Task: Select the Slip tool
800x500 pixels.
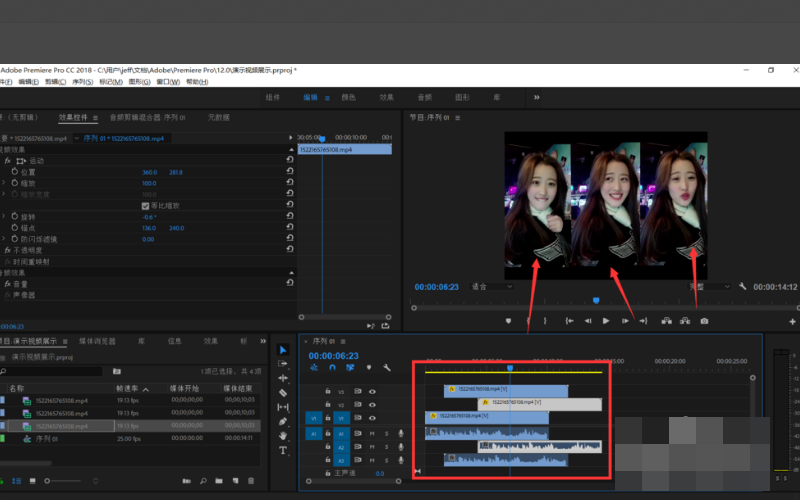Action: [283, 407]
